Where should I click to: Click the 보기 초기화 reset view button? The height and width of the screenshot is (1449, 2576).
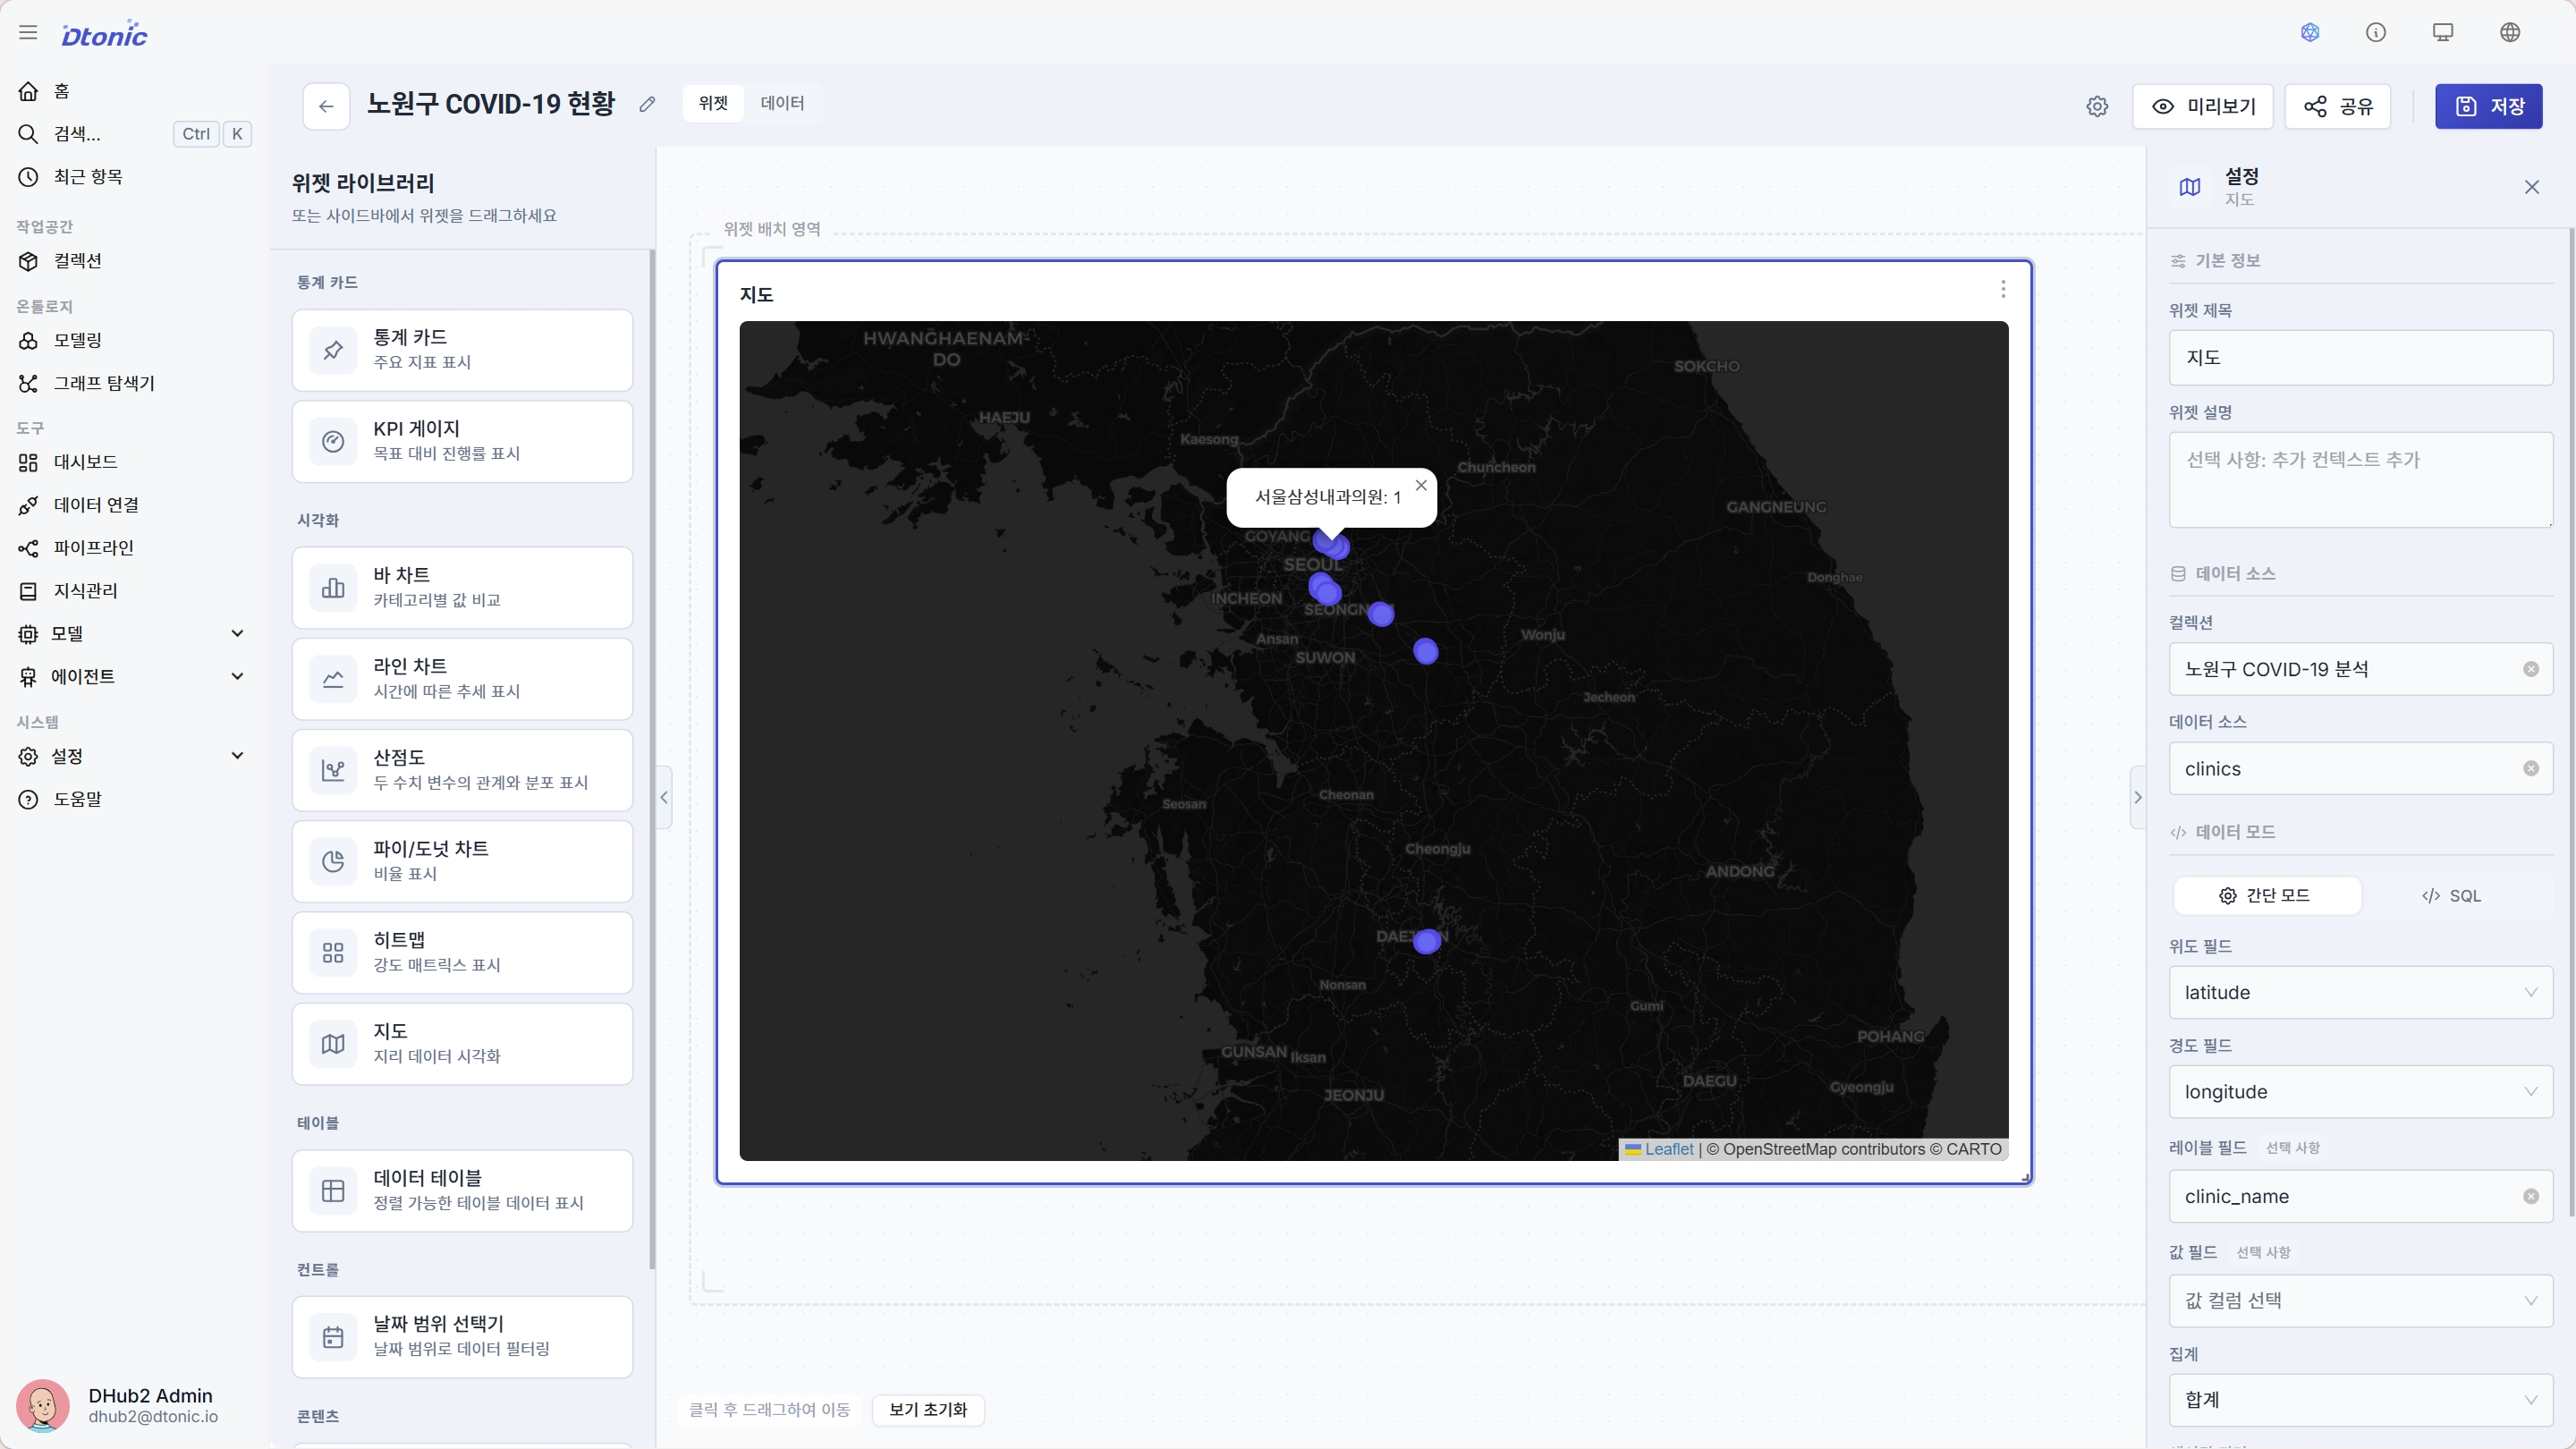[928, 1409]
